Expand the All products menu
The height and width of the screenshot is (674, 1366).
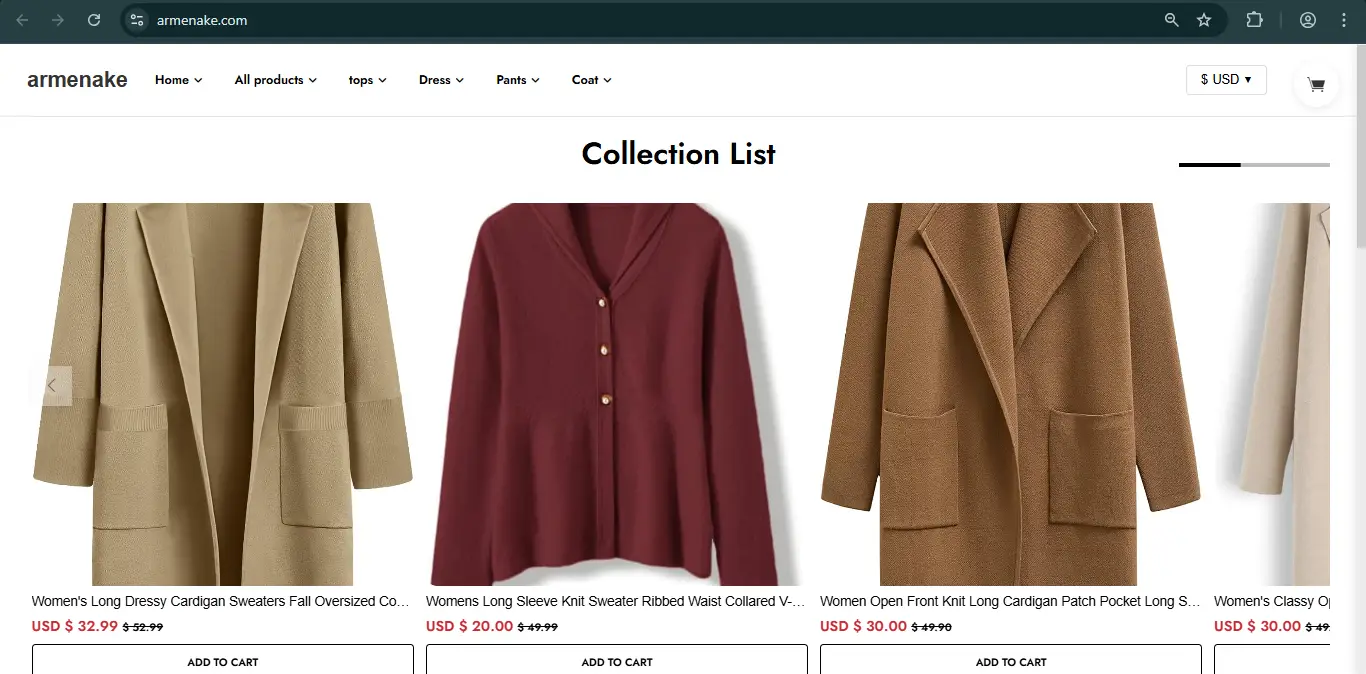[x=275, y=80]
